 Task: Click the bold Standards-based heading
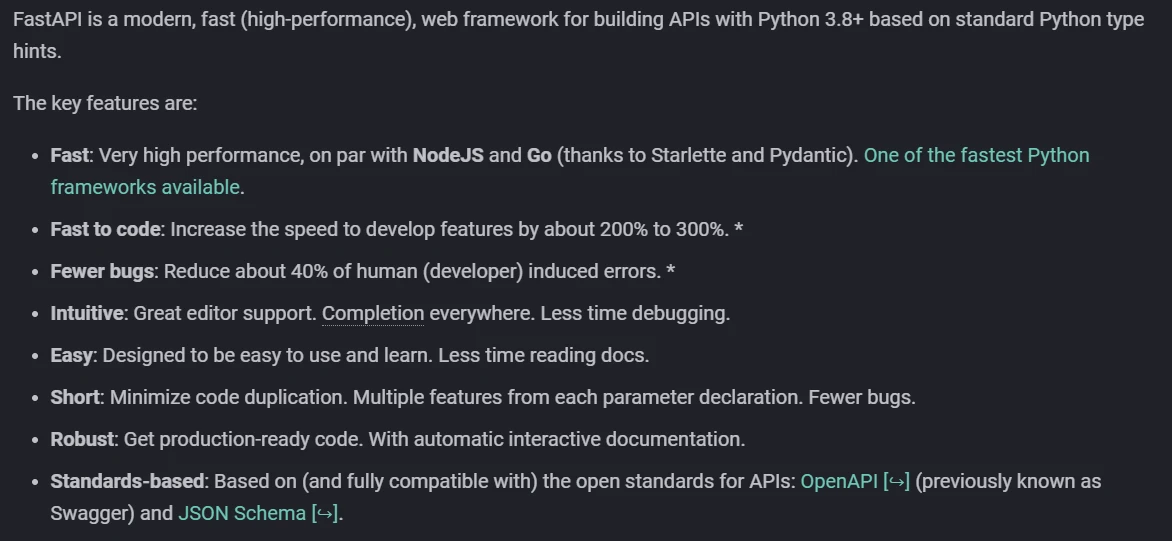point(127,481)
